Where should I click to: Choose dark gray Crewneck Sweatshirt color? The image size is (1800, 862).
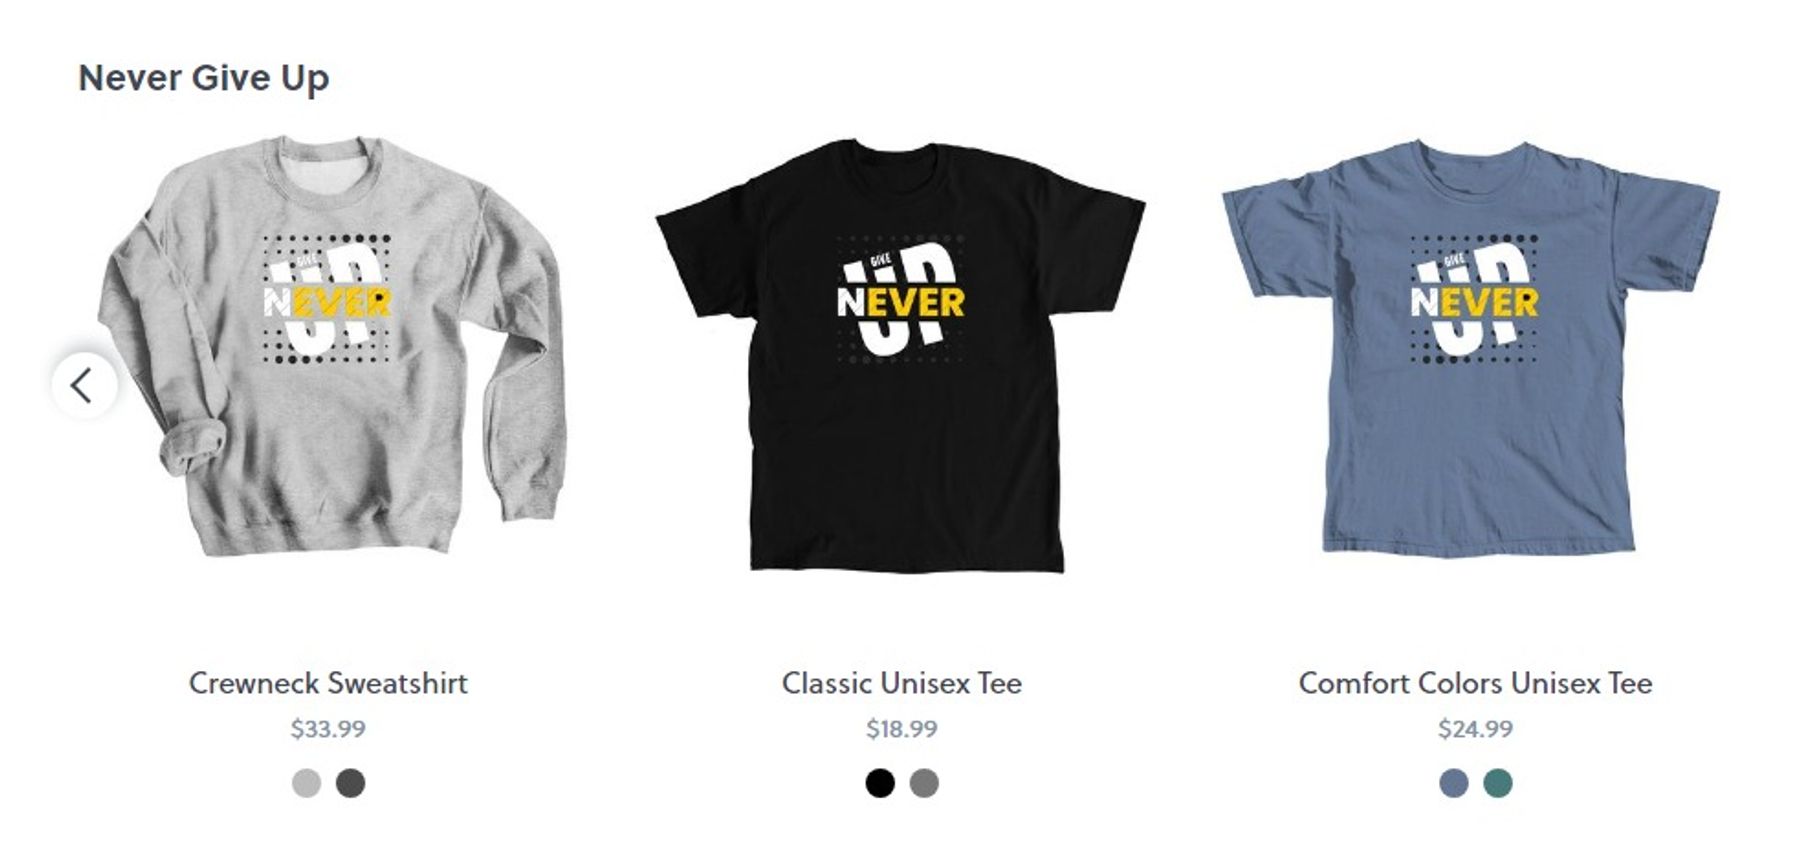pos(350,783)
